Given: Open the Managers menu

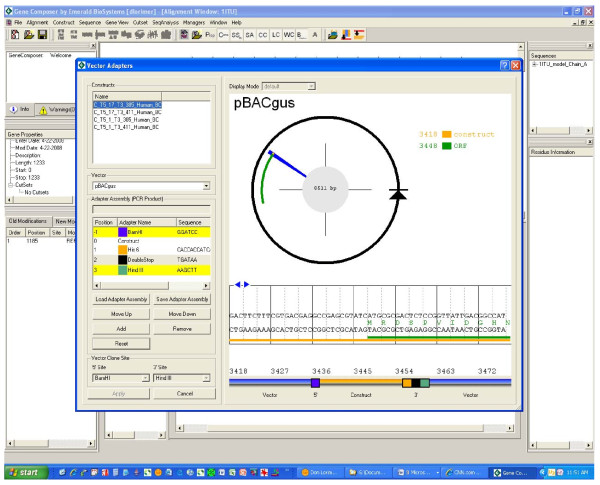Looking at the screenshot, I should click(x=194, y=23).
